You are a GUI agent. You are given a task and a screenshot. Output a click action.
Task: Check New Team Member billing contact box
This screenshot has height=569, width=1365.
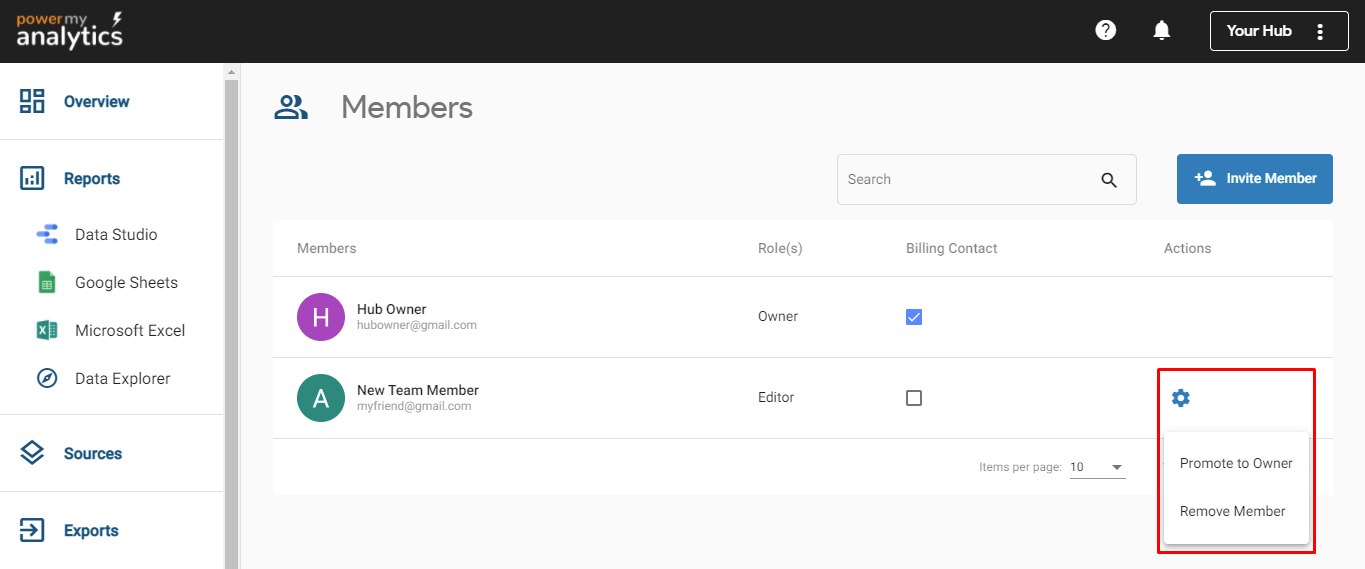[914, 398]
